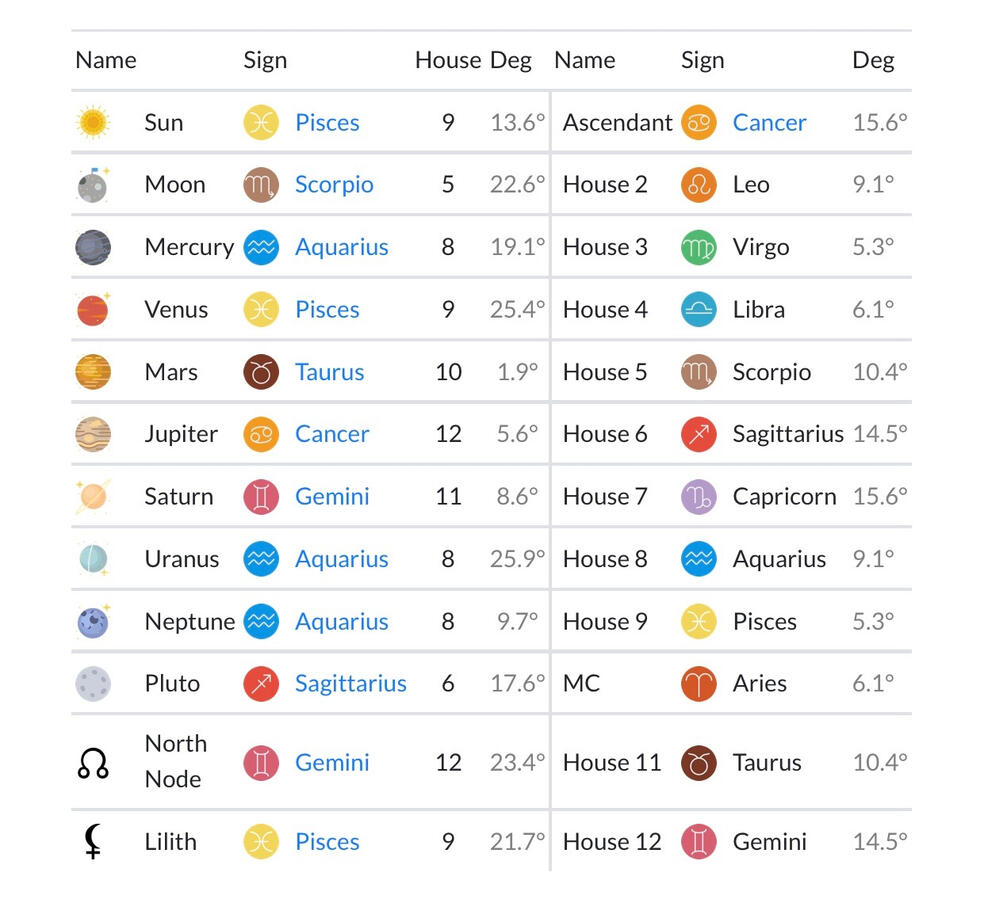
Task: Open the Cancer link for Ascendant
Action: [x=769, y=122]
